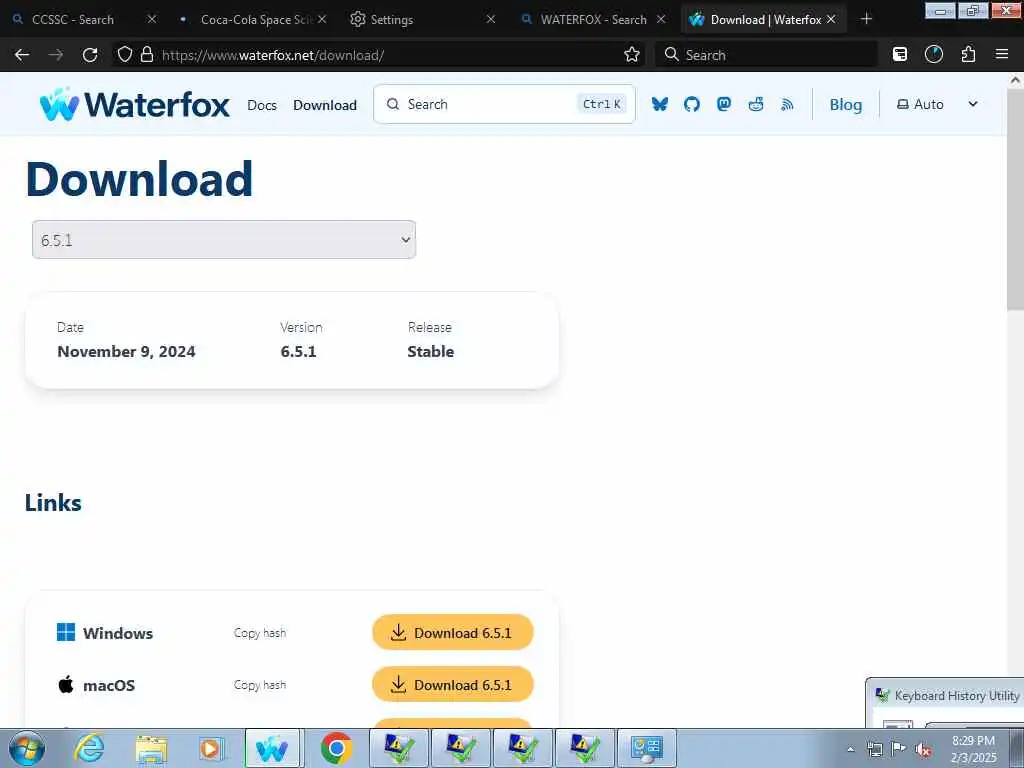Open Waterfox's Bluesky butterfly link
The width and height of the screenshot is (1024, 768).
(x=660, y=104)
